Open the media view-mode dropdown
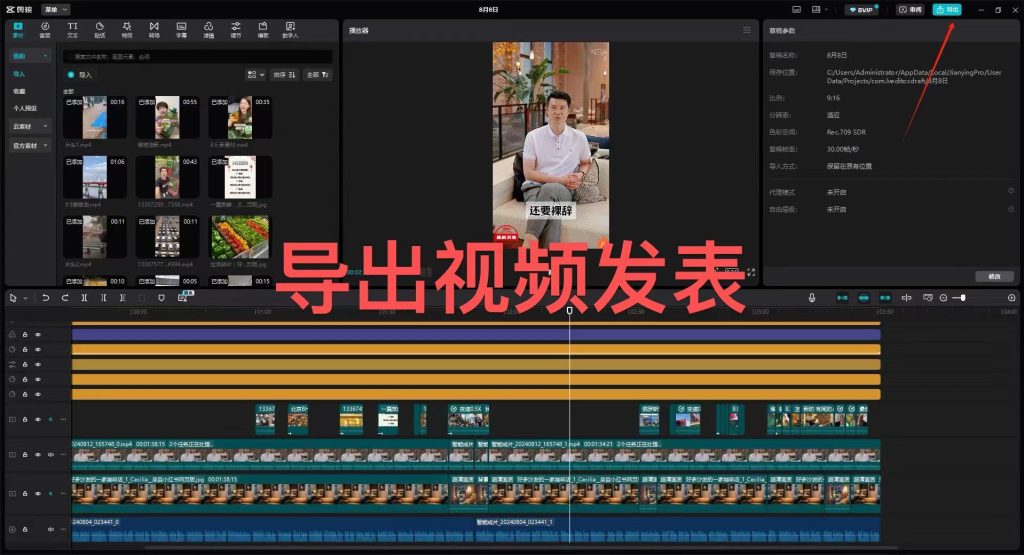This screenshot has width=1024, height=555. pyautogui.click(x=255, y=75)
